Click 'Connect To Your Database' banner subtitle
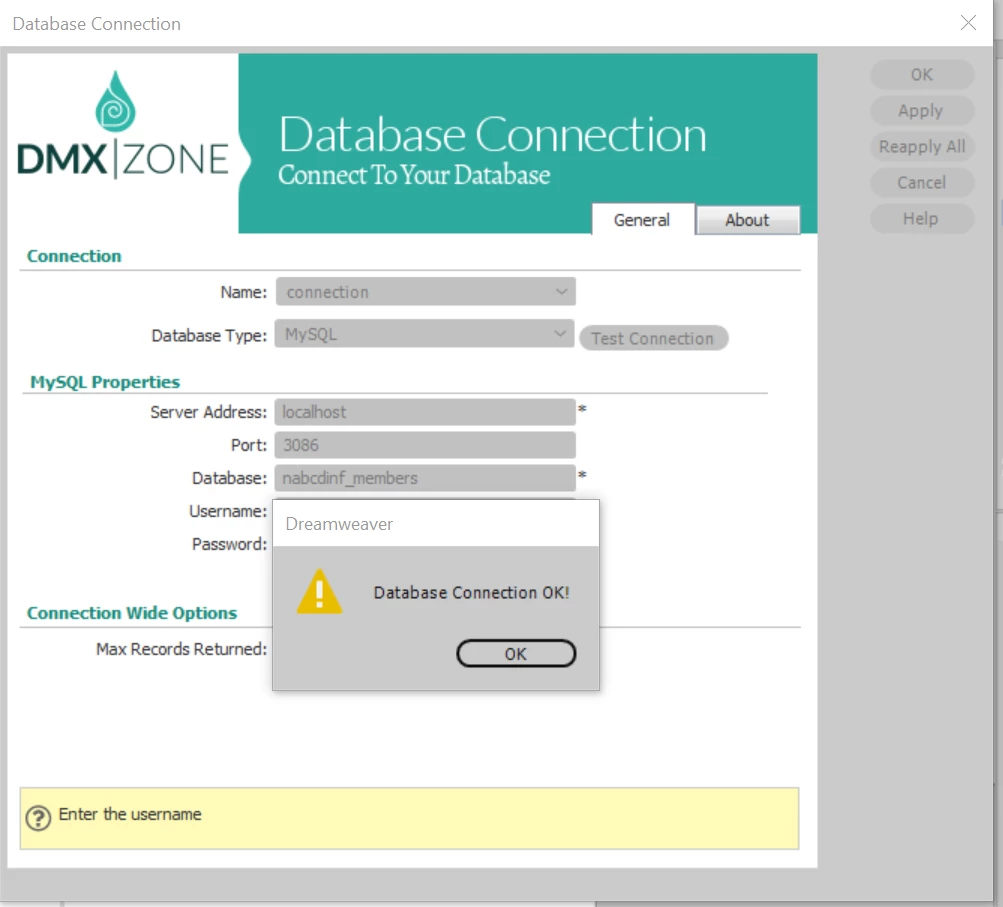Screen dimensions: 1003x907 point(414,175)
